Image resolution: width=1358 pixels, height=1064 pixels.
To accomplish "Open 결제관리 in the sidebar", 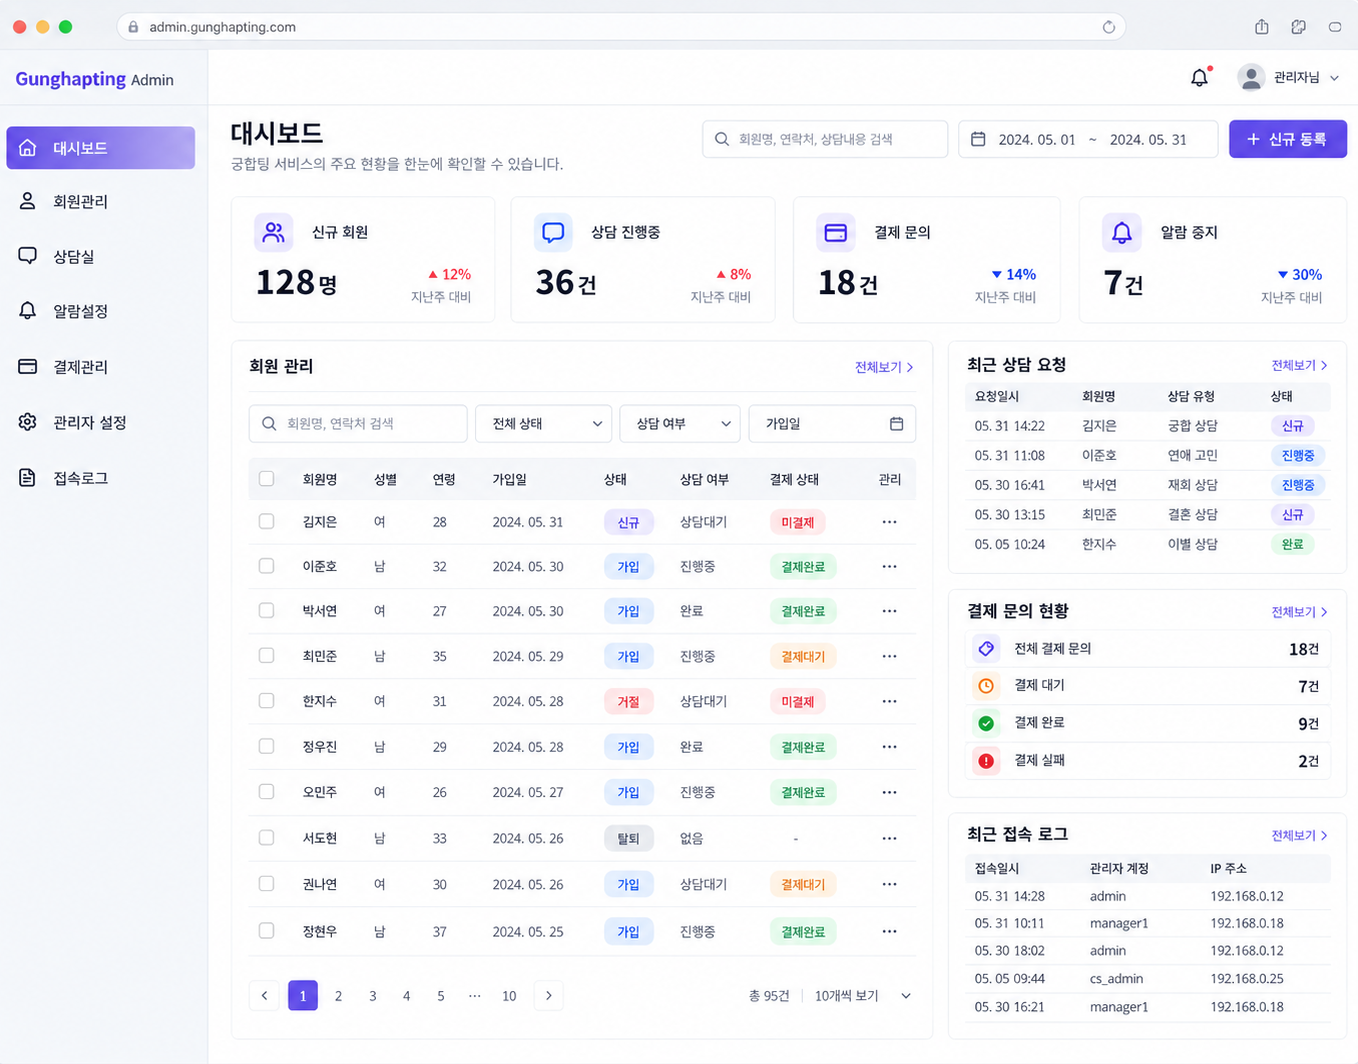I will [x=101, y=367].
